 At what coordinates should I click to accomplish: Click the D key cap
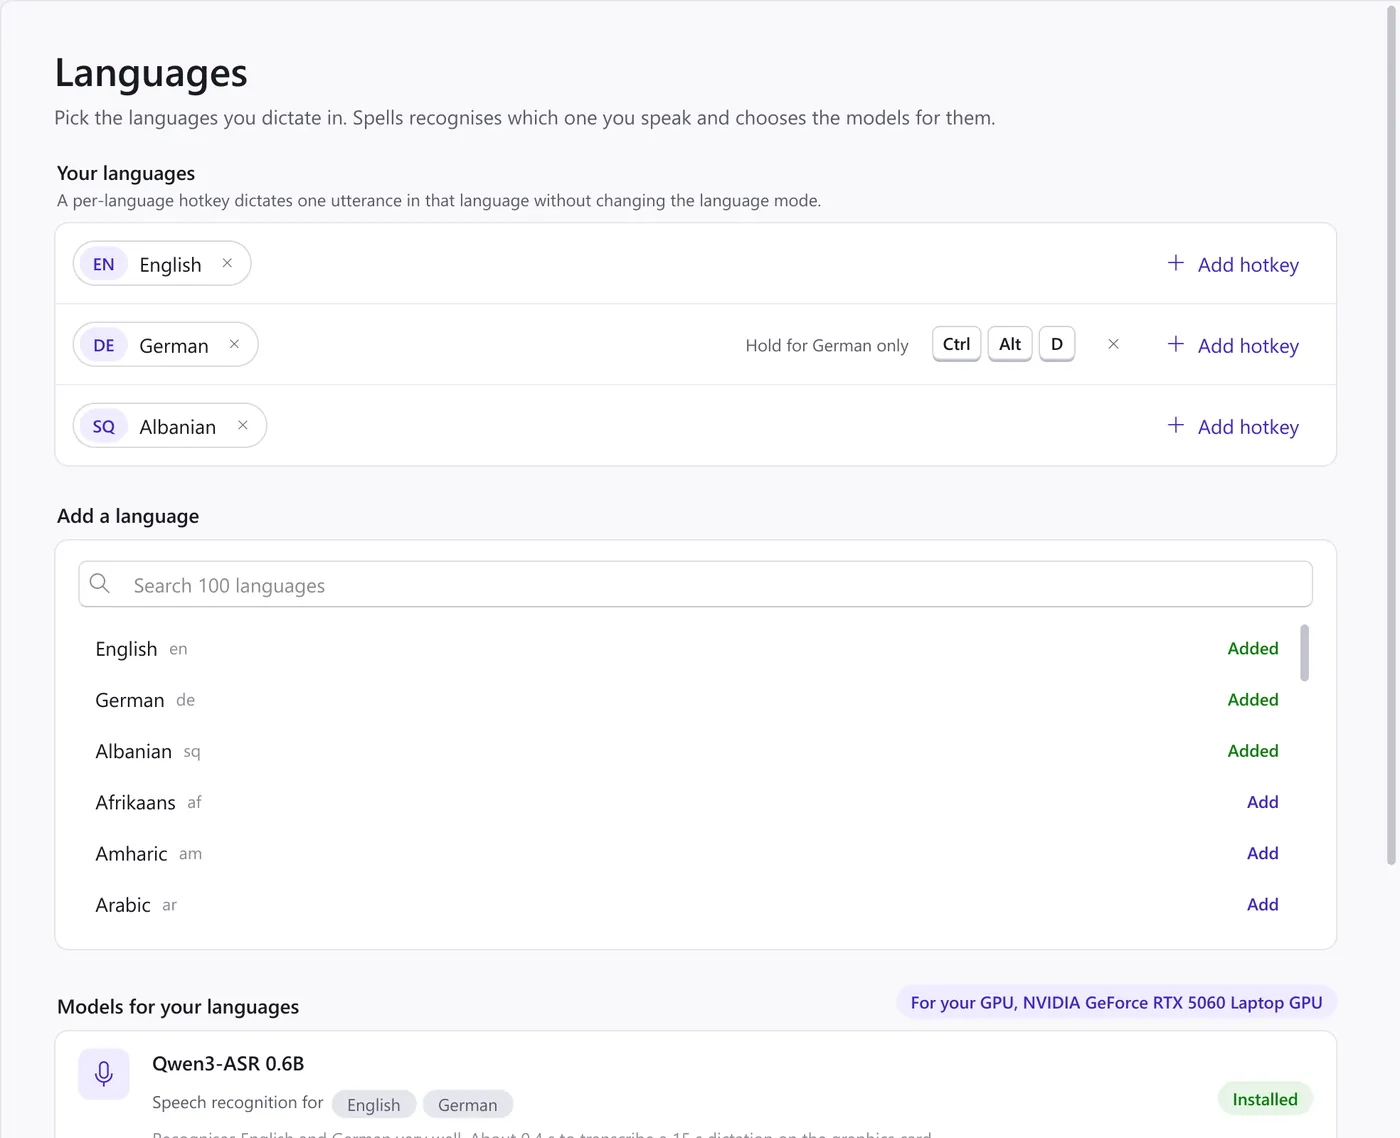[1057, 344]
